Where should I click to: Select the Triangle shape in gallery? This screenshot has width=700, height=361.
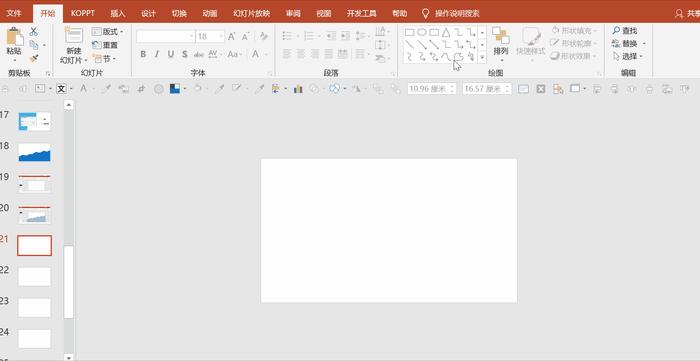(446, 32)
